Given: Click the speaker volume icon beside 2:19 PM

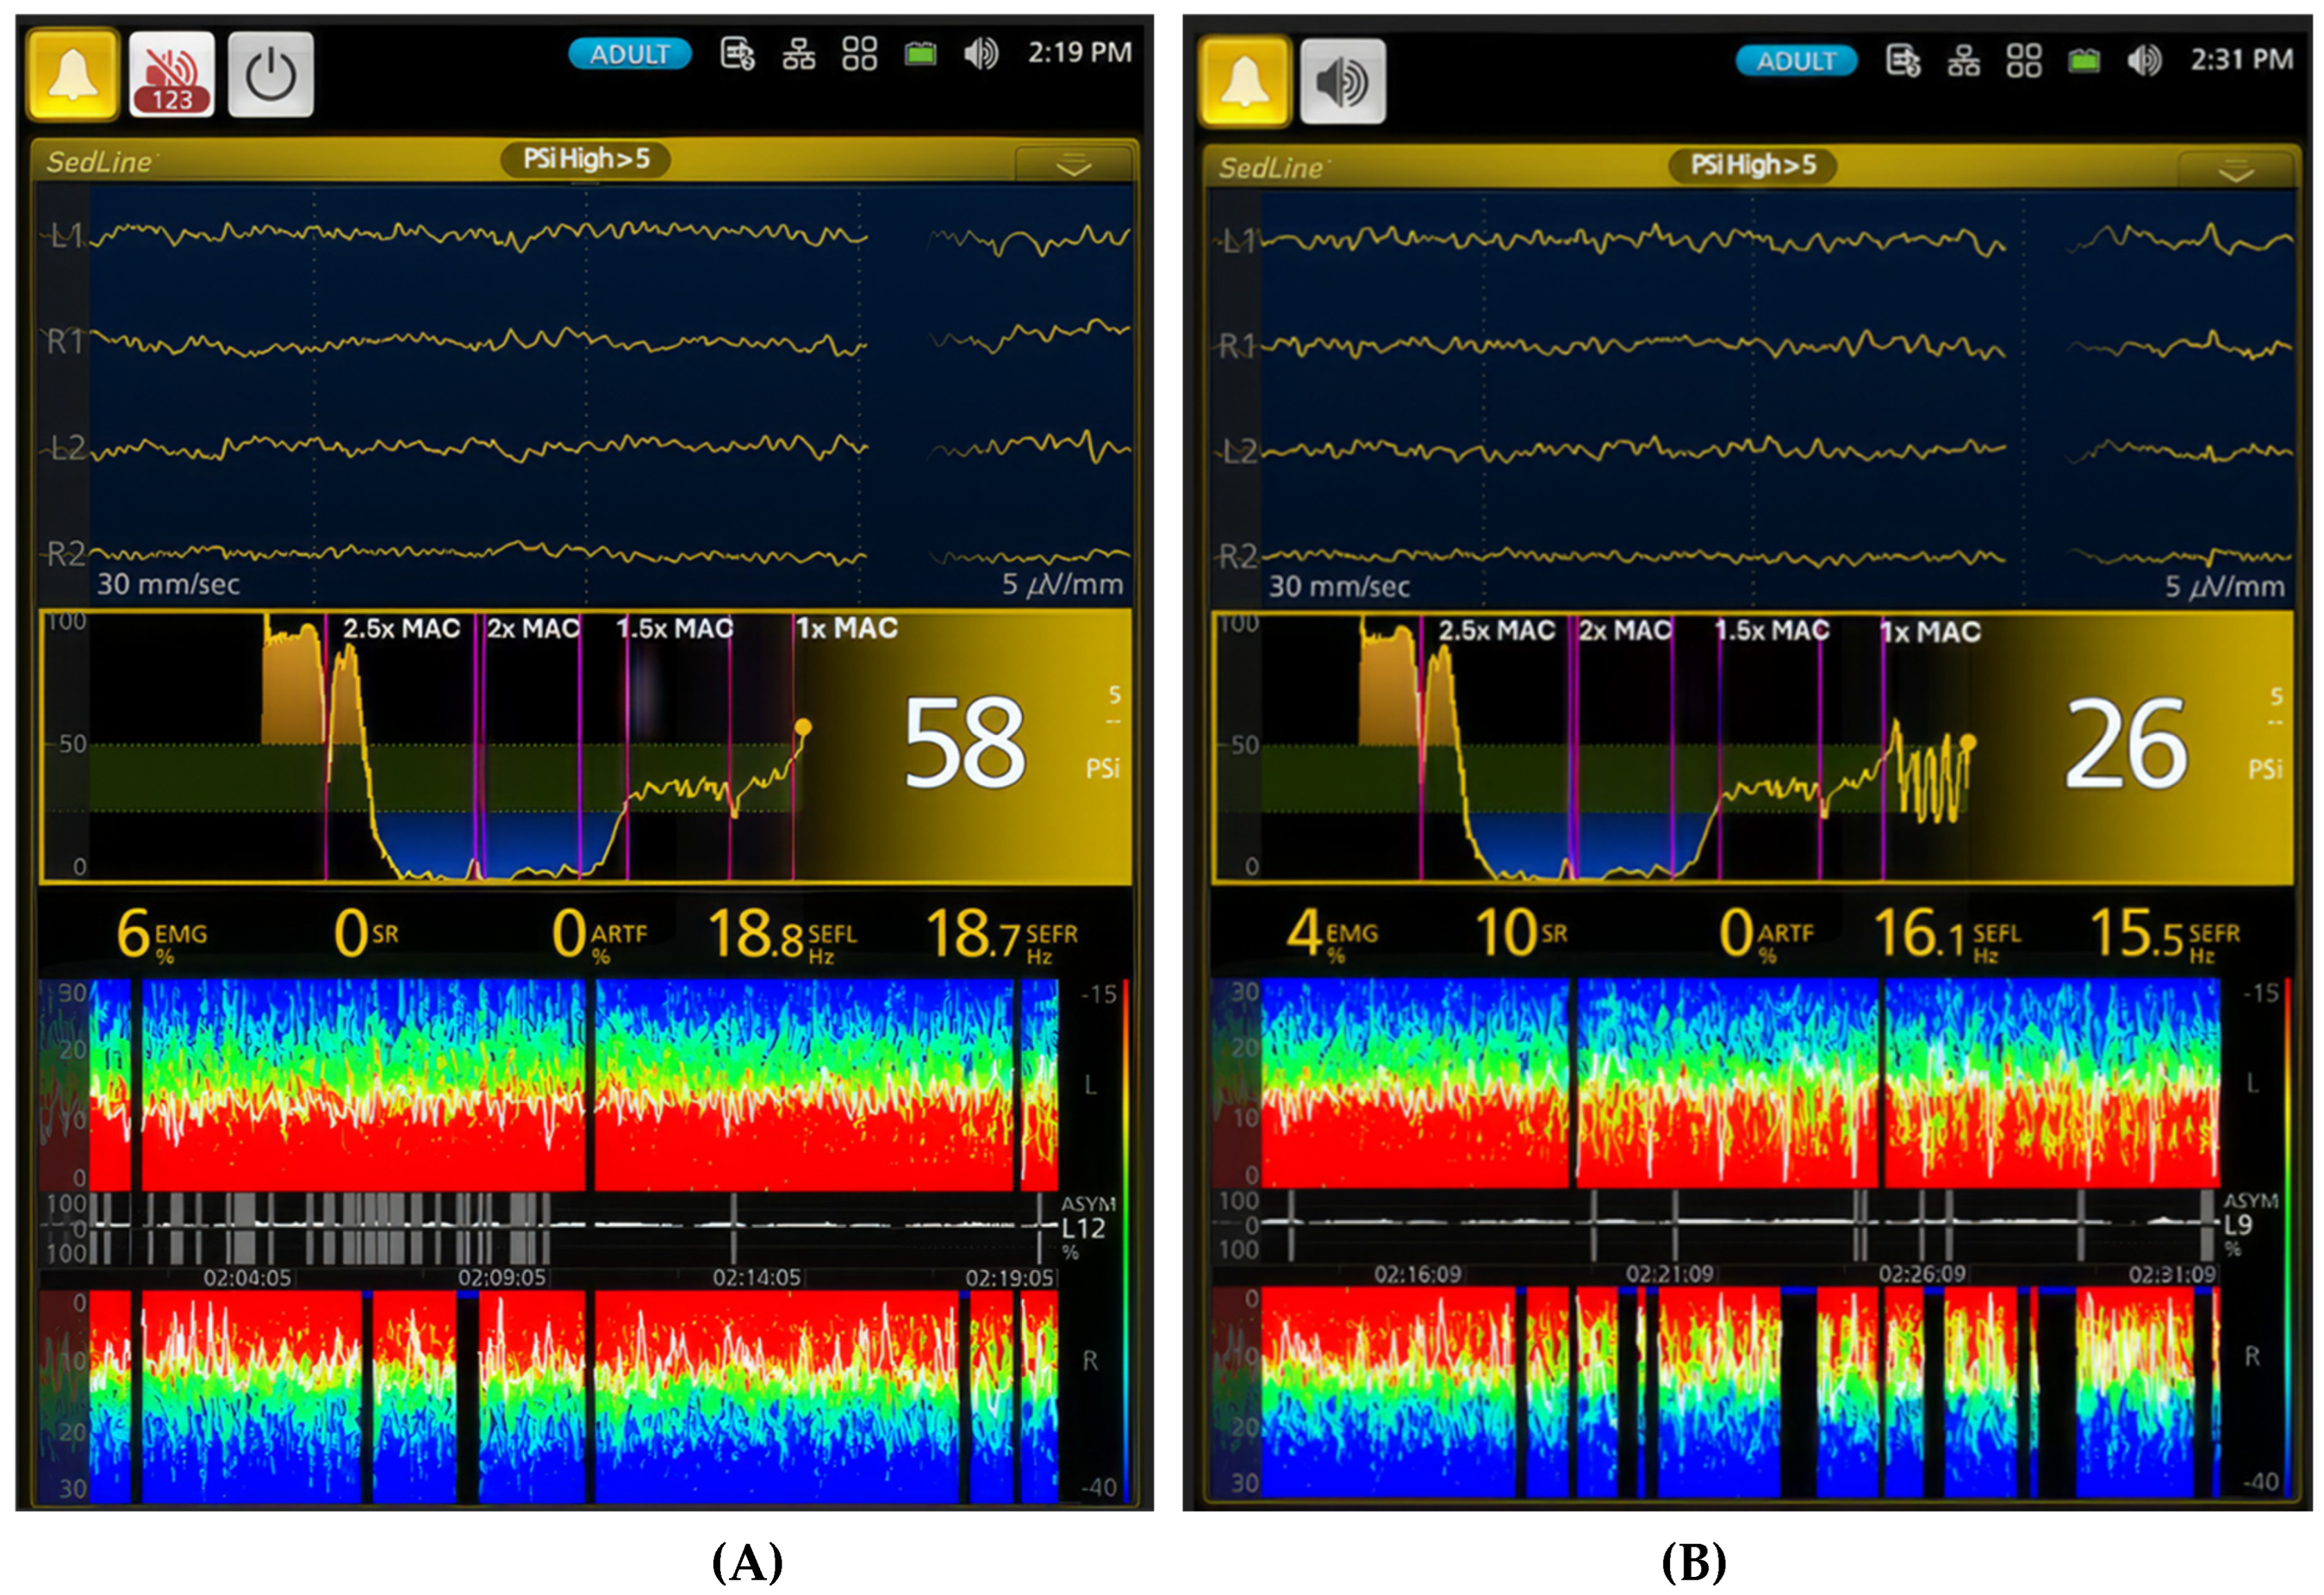Looking at the screenshot, I should click(981, 54).
